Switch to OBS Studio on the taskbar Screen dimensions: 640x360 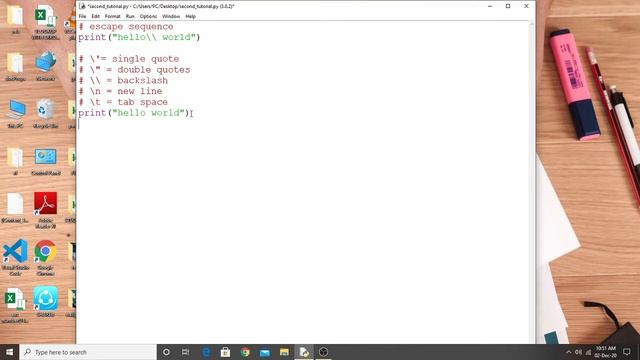point(323,352)
